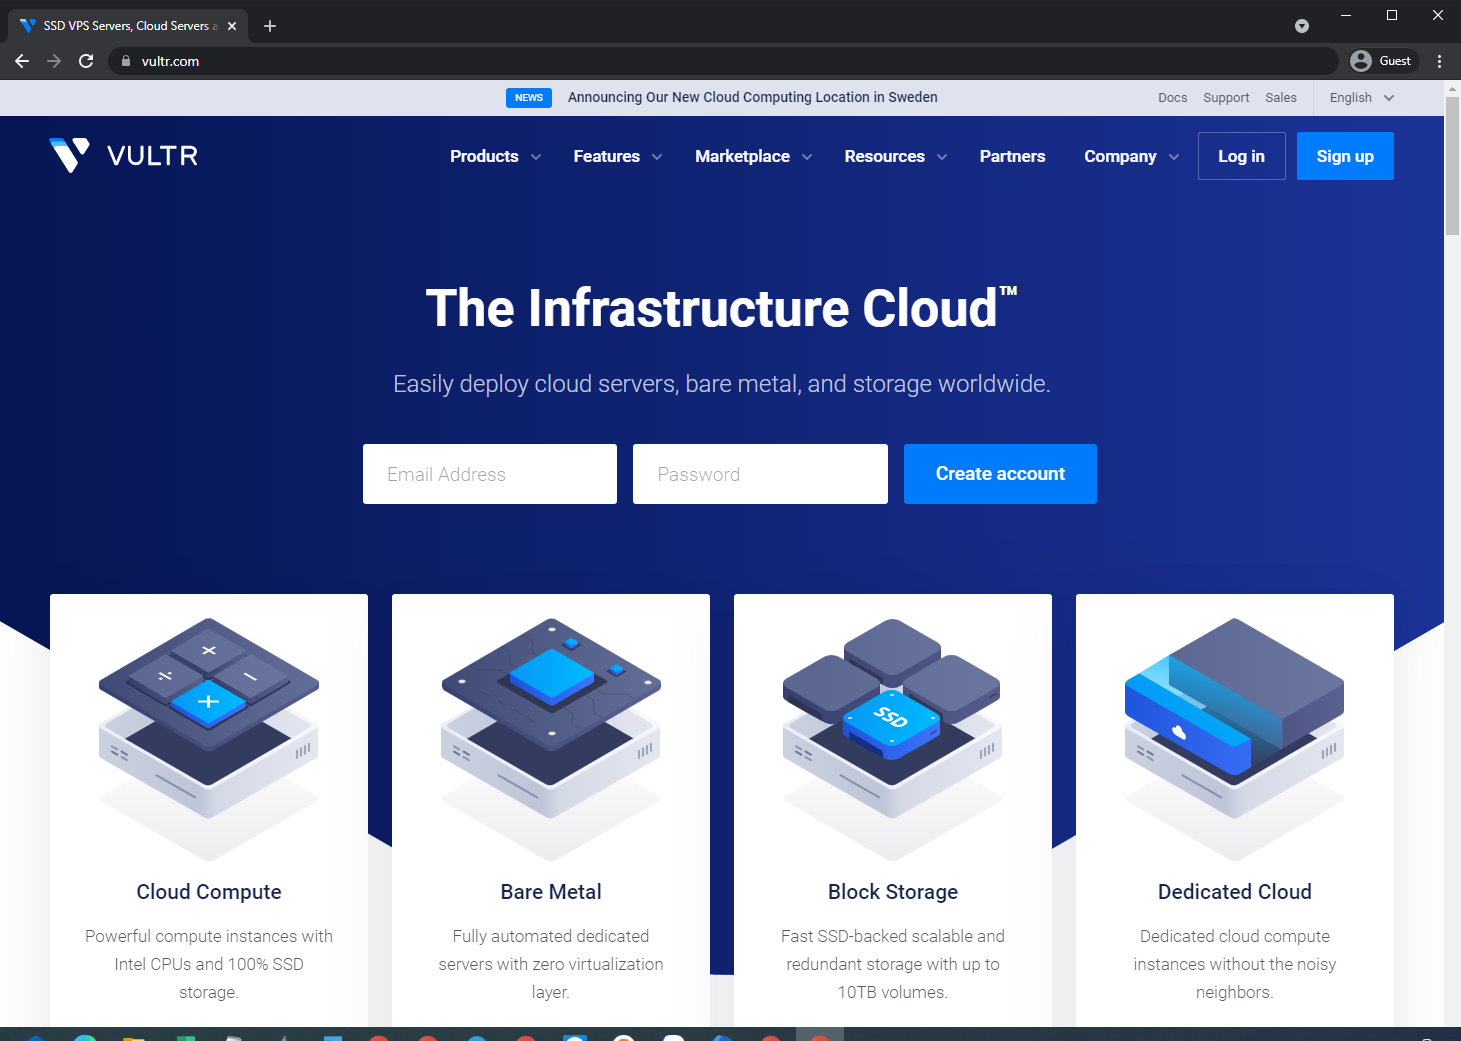Click into the Email Address field
This screenshot has width=1461, height=1041.
(490, 474)
